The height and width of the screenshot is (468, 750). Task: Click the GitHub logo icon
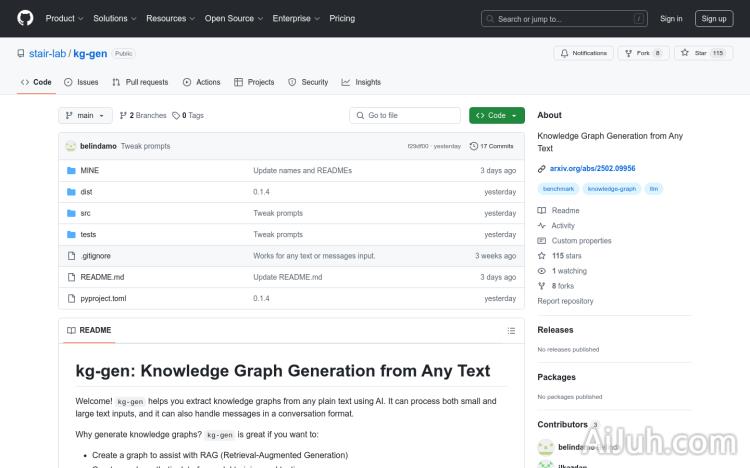pos(25,18)
